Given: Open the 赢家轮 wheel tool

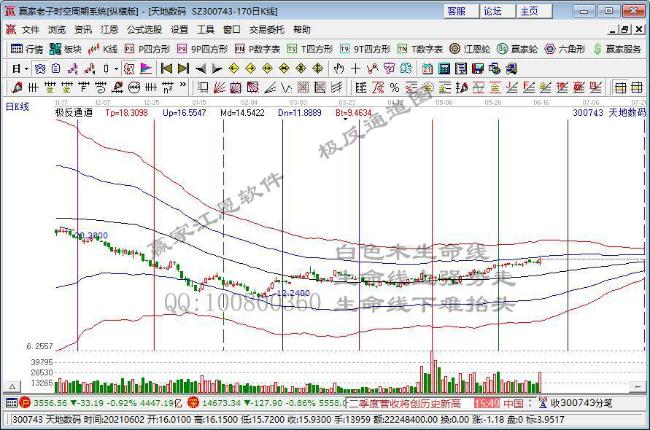Looking at the screenshot, I should 517,49.
